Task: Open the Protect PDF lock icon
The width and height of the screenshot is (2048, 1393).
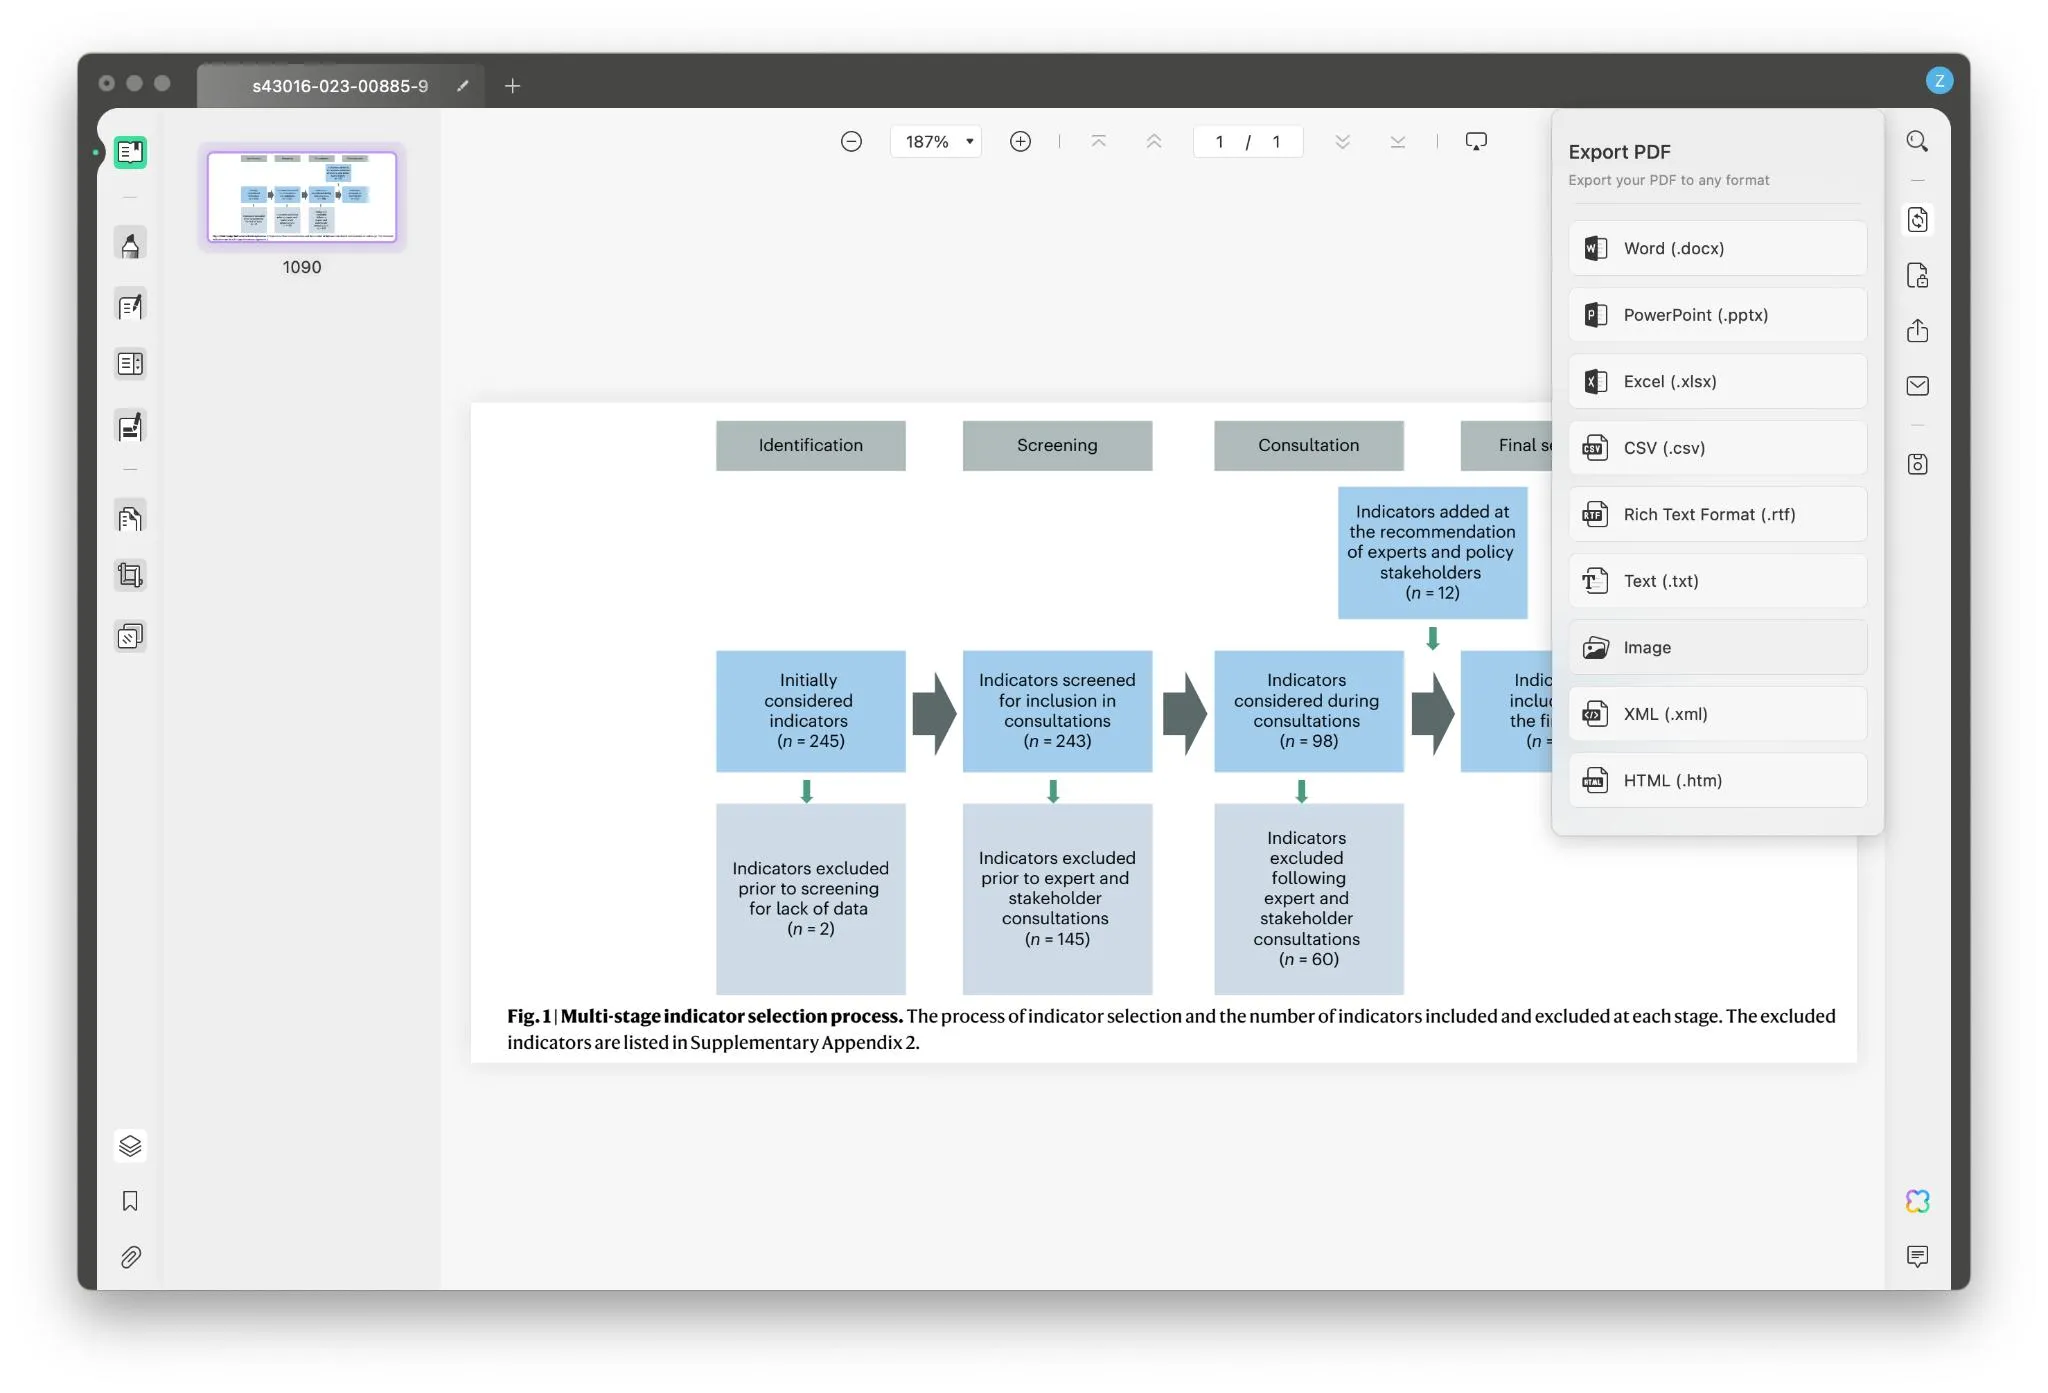Action: pyautogui.click(x=1917, y=276)
